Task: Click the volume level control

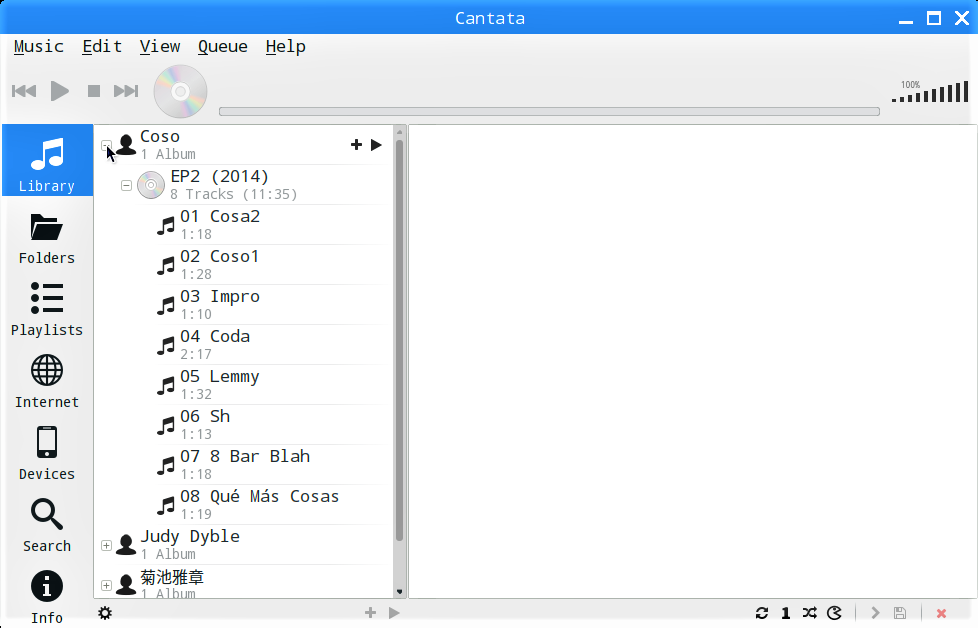Action: (930, 92)
